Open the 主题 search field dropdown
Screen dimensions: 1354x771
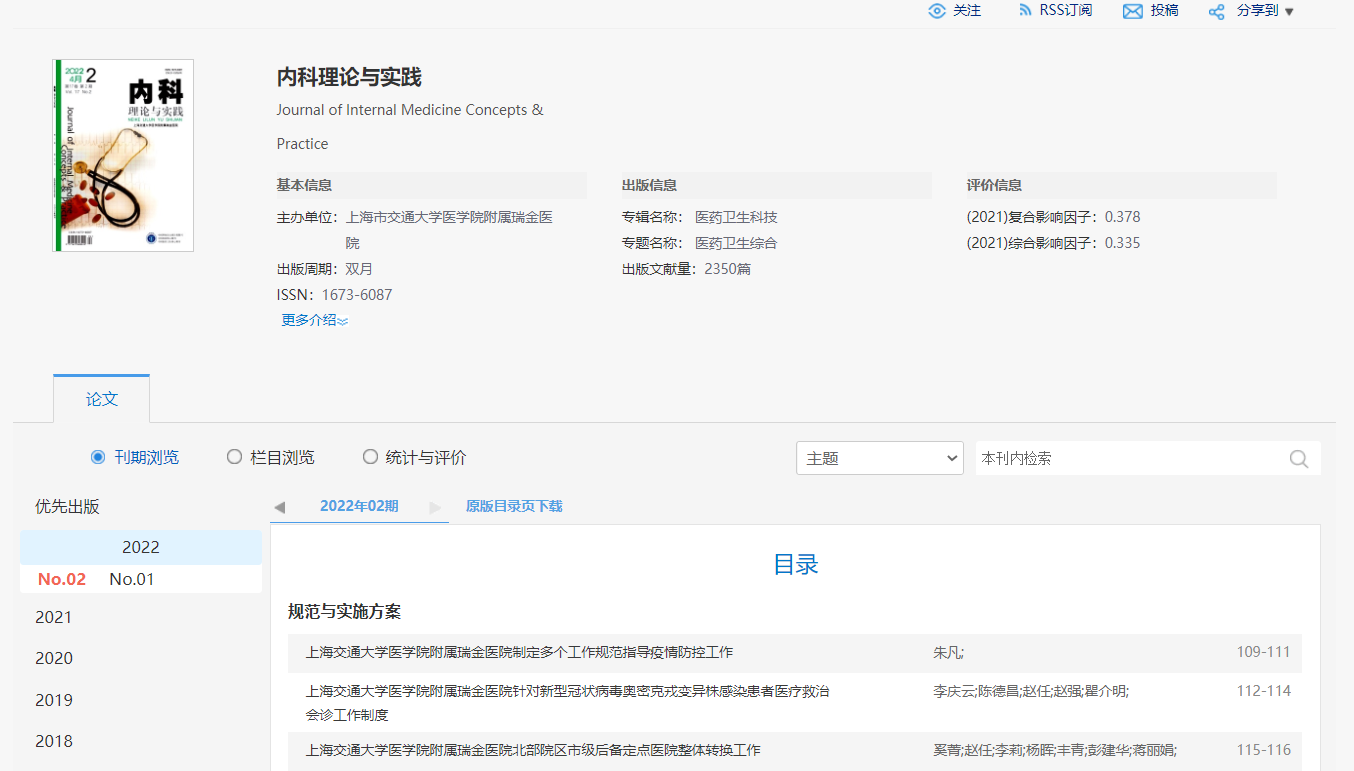(879, 457)
